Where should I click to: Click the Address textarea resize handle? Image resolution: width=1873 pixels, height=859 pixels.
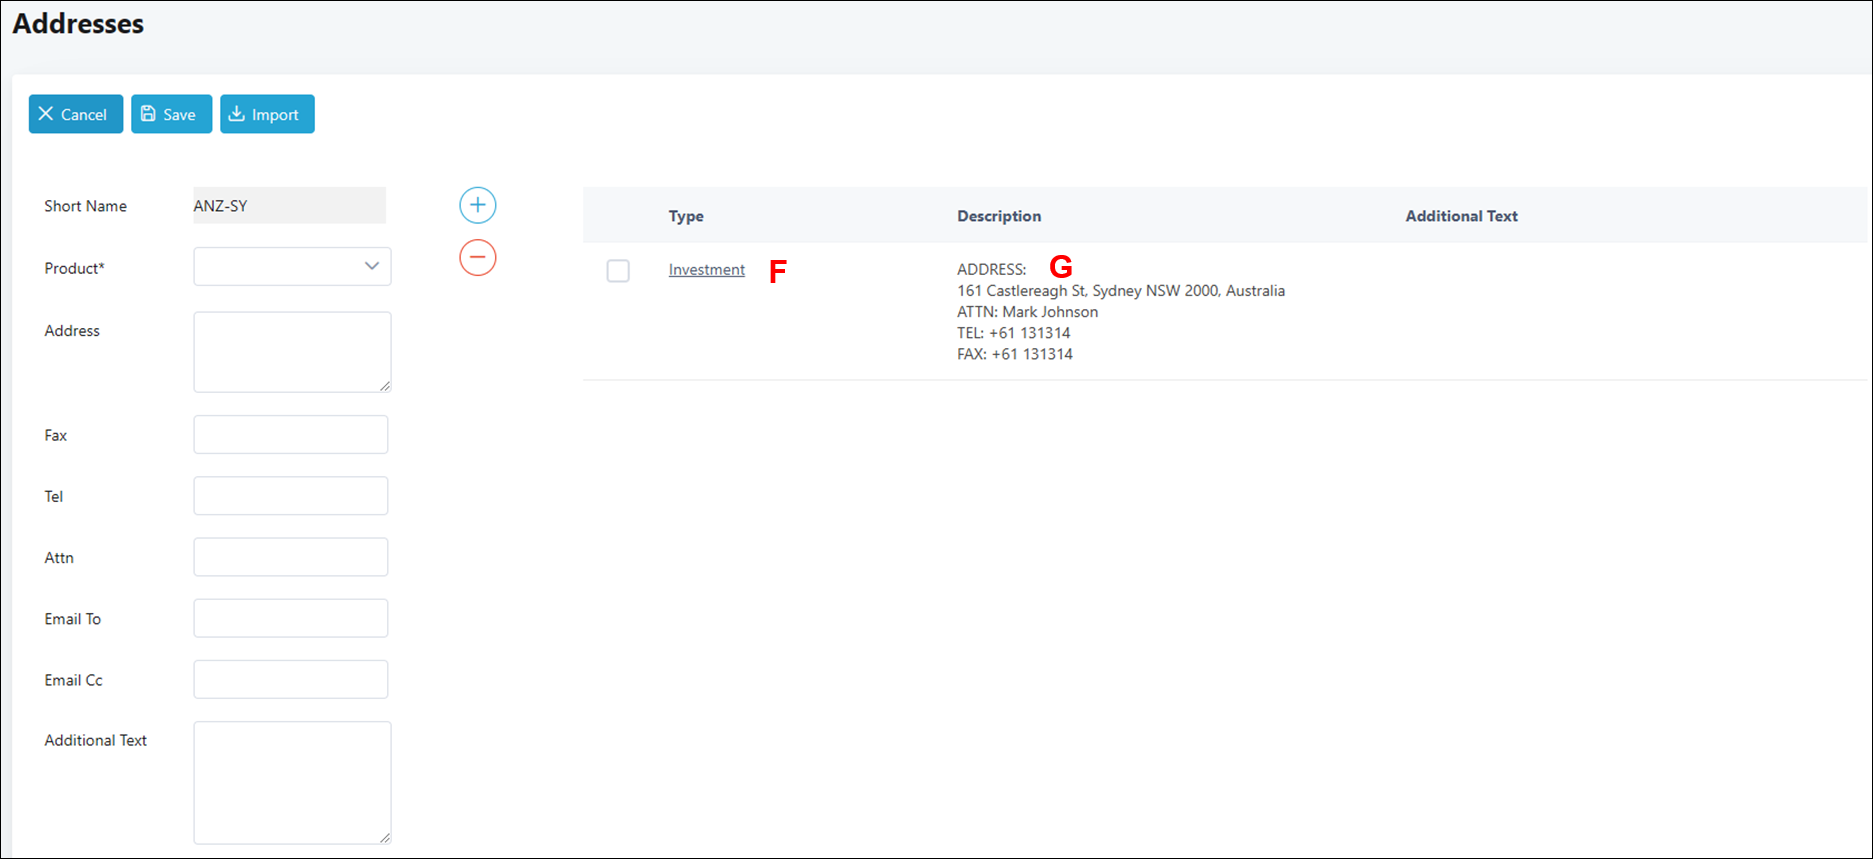(x=385, y=386)
